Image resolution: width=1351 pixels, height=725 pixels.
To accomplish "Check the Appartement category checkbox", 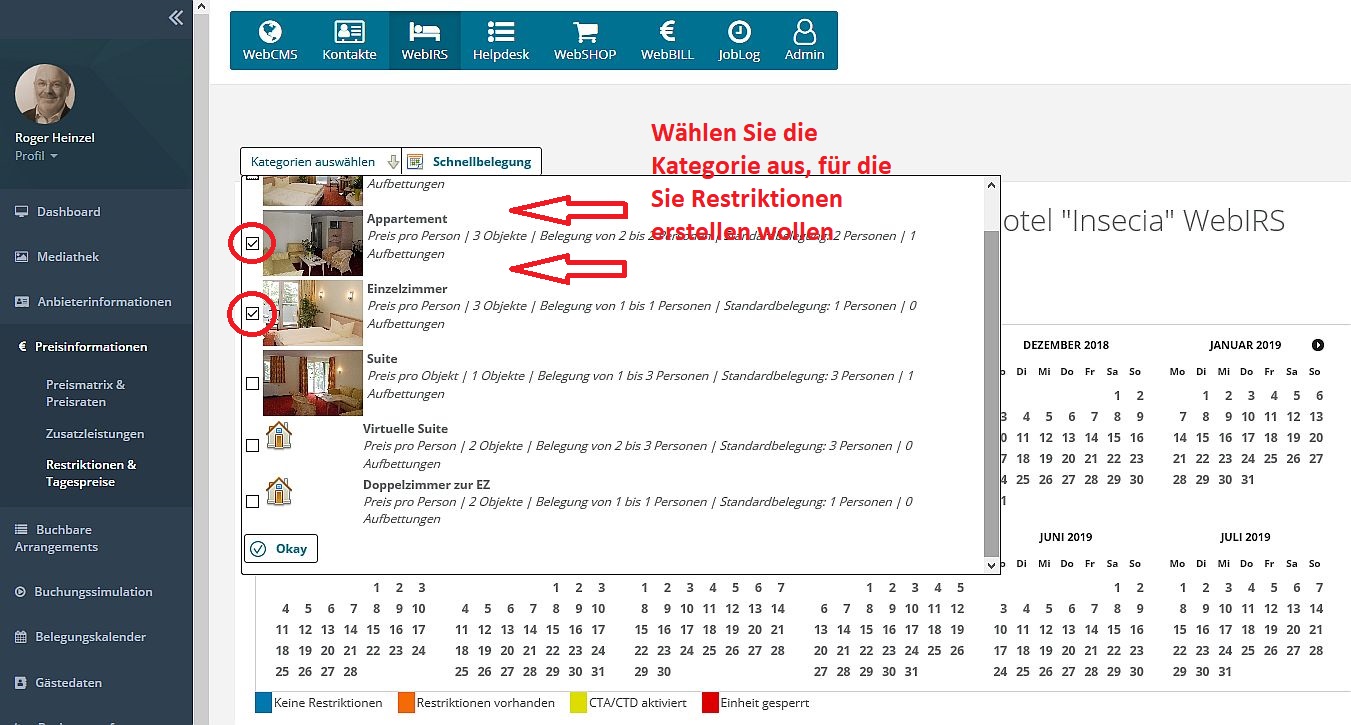I will (x=252, y=243).
